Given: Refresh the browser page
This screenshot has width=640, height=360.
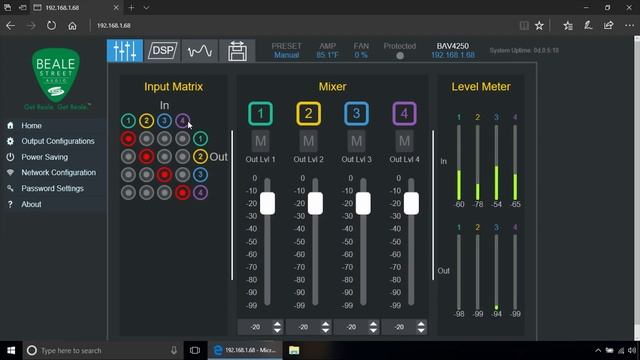Looking at the screenshot, I should (51, 25).
